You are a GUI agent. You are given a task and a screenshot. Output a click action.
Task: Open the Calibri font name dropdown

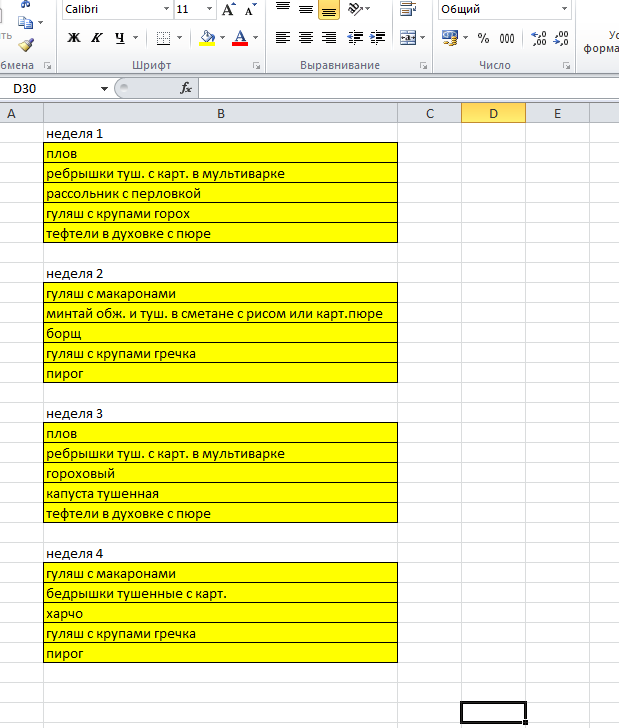coord(166,9)
